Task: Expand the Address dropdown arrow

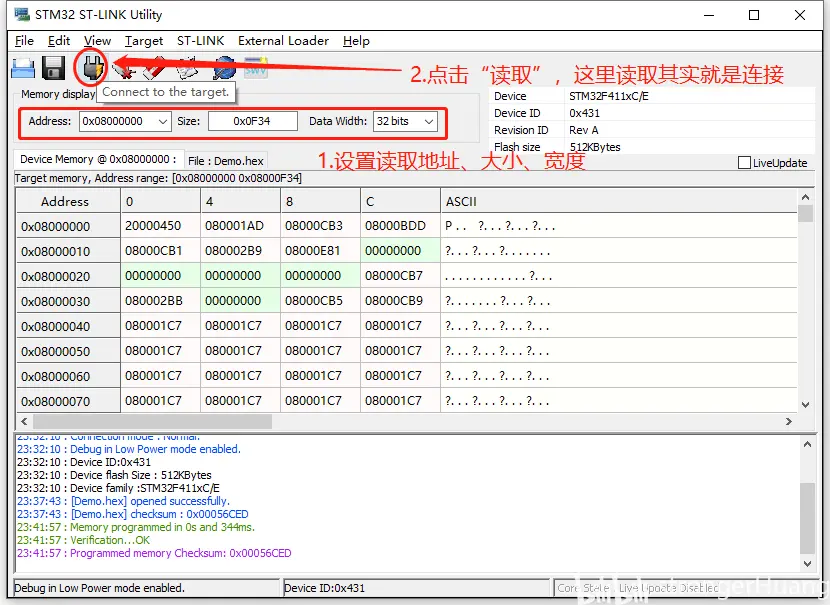Action: [163, 122]
